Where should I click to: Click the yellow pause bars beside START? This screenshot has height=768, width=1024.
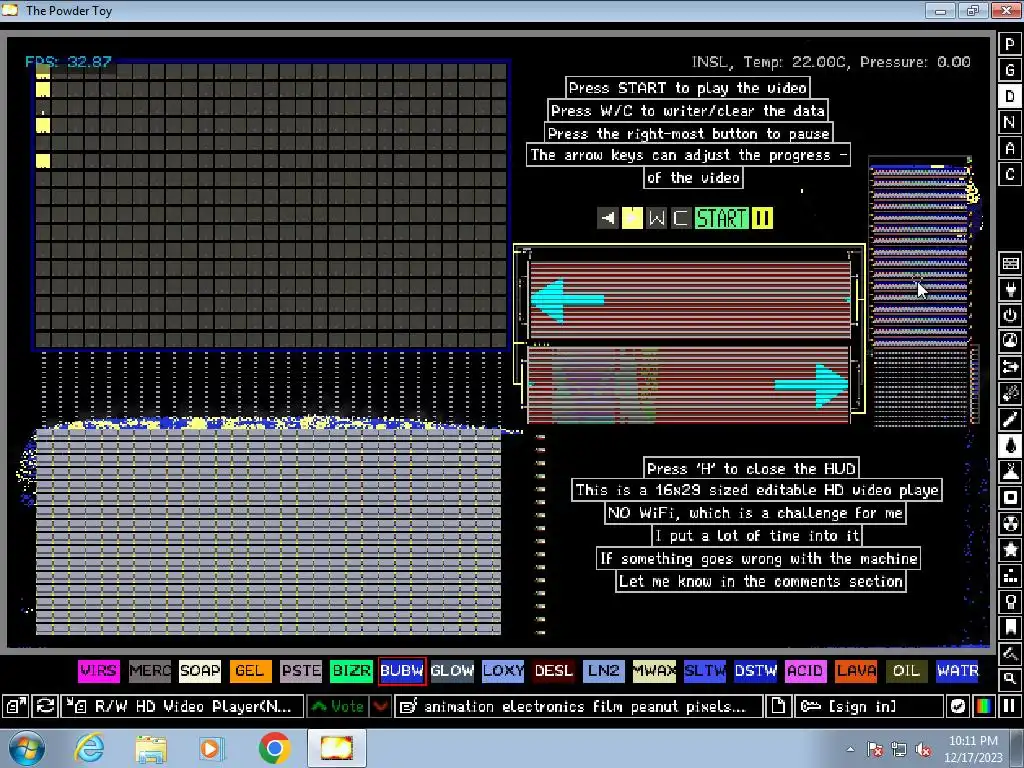click(762, 218)
